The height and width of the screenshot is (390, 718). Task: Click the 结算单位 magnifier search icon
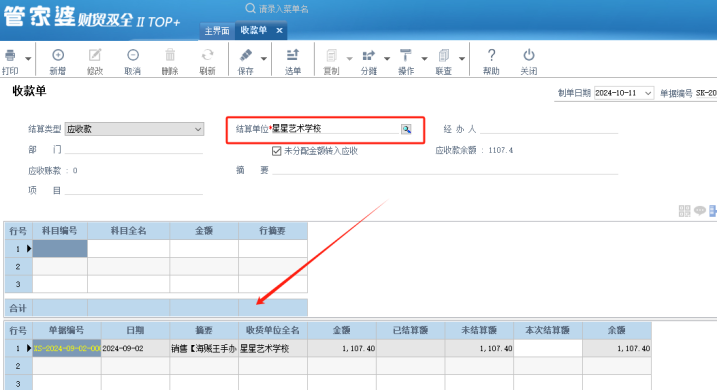point(406,130)
